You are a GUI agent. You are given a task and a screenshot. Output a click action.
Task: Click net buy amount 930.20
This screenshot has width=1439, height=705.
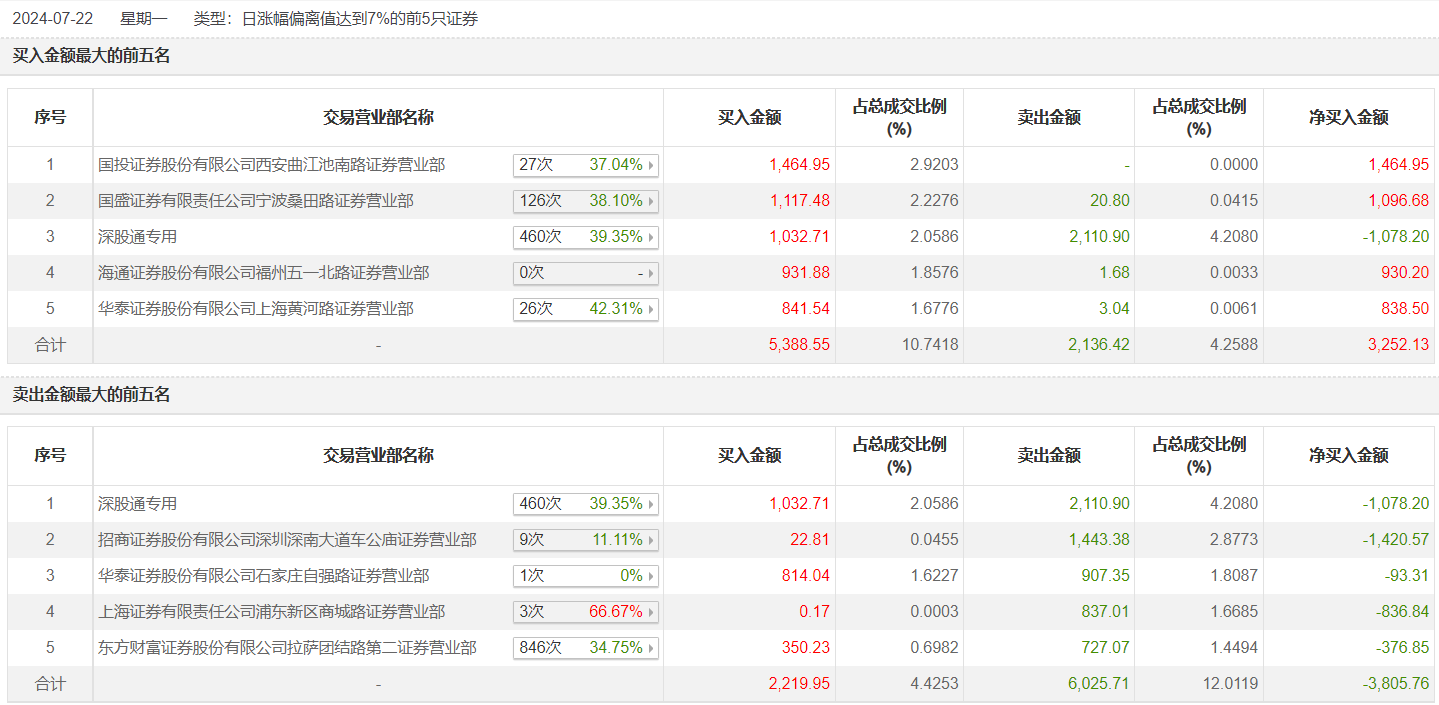(1405, 273)
